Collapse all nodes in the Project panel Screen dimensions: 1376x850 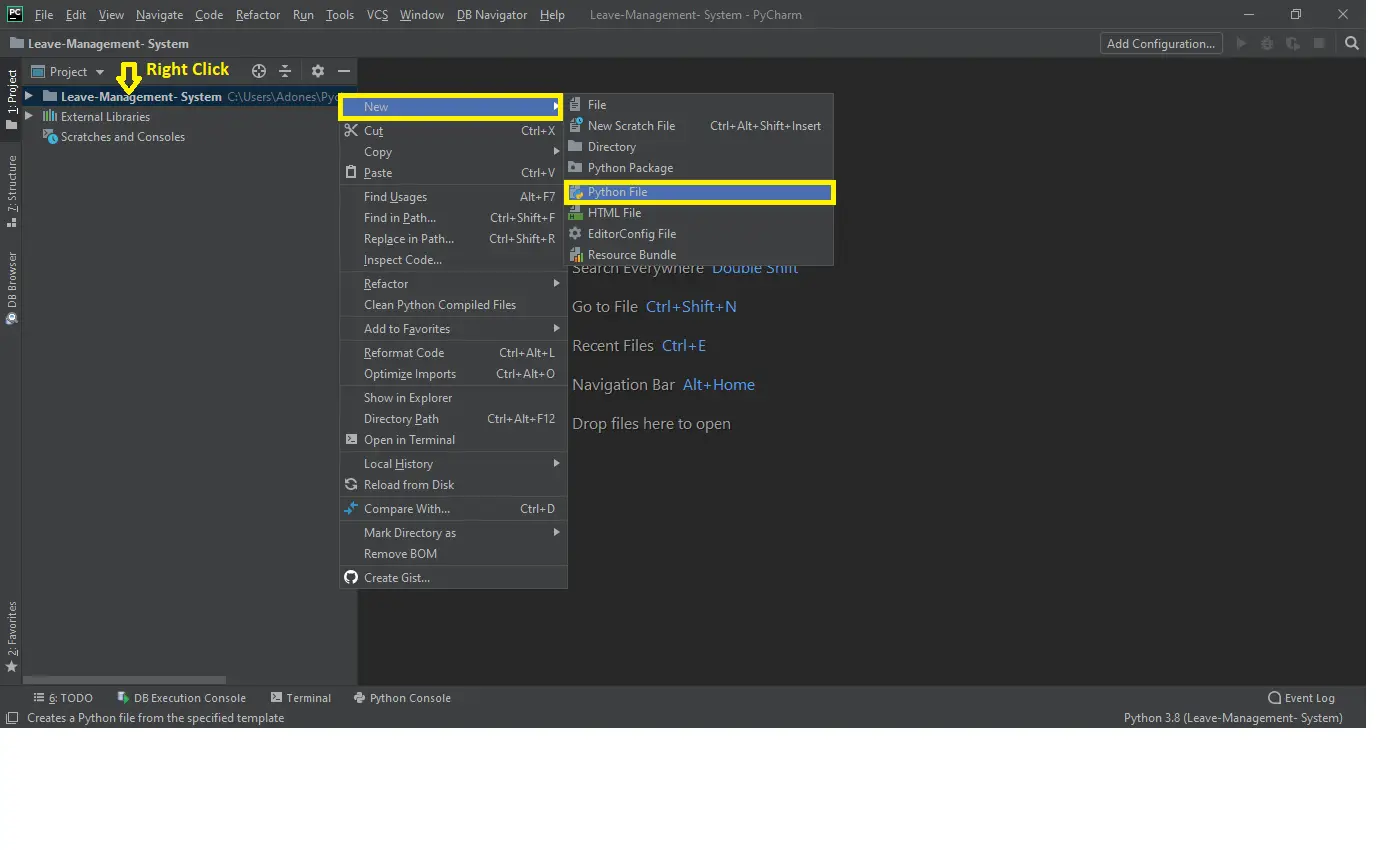coord(285,71)
